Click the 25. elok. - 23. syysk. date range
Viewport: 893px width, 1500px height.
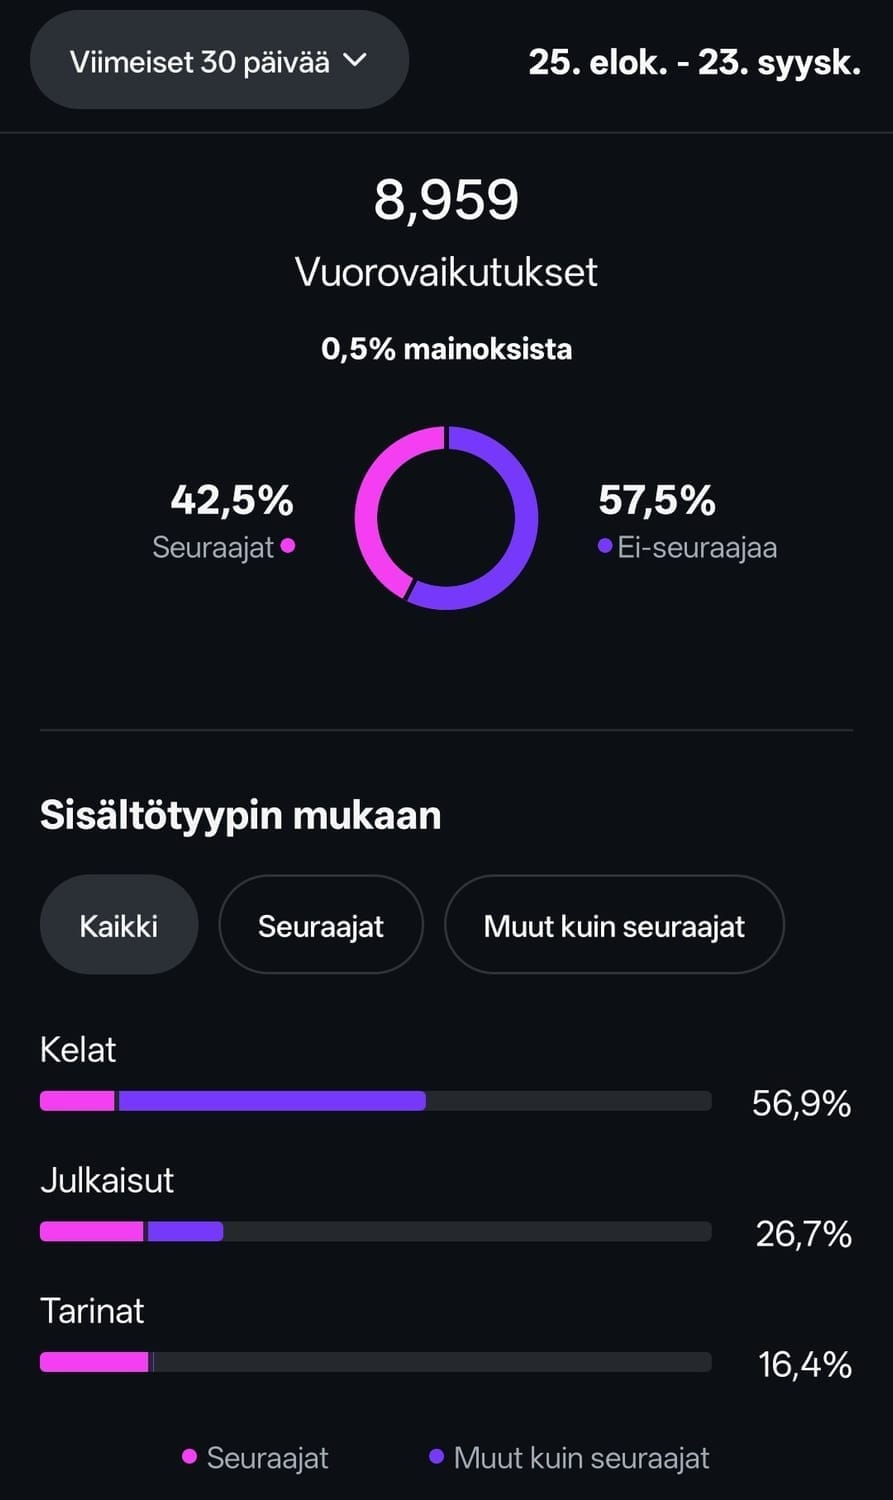click(694, 63)
